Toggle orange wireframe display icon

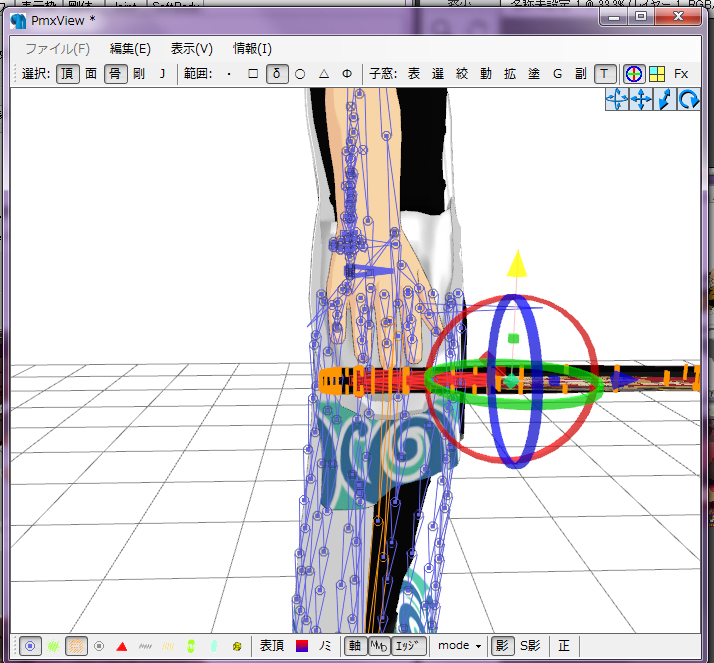[x=76, y=646]
